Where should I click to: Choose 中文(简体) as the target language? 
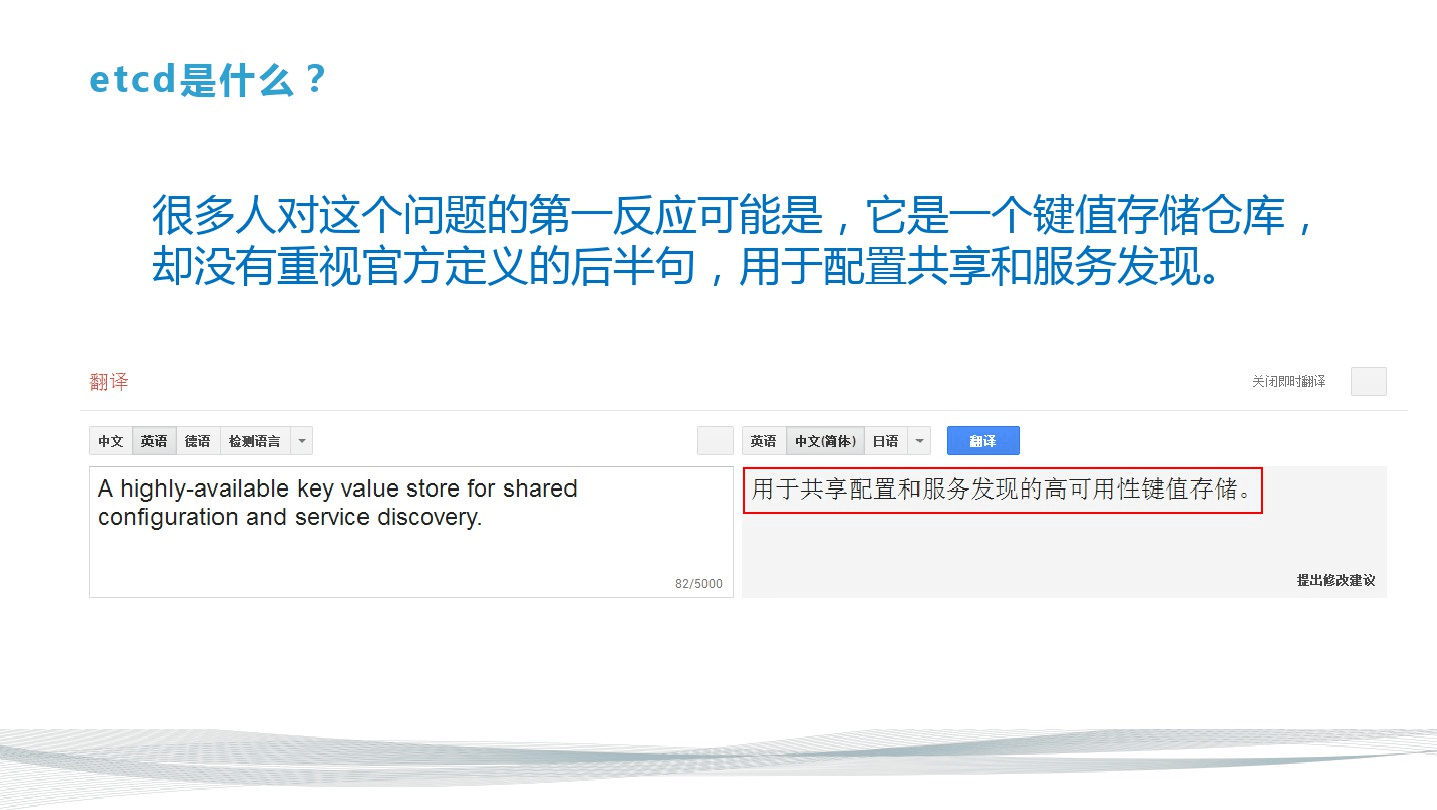tap(825, 441)
